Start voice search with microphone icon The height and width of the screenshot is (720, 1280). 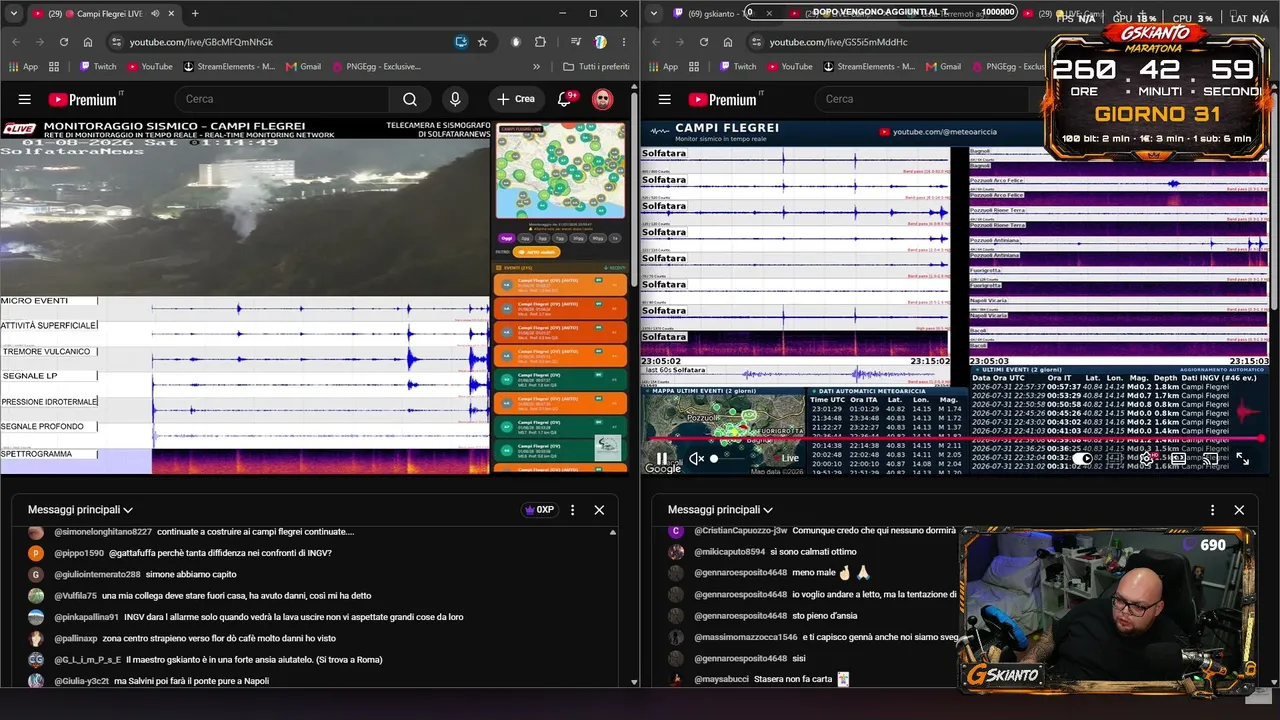(x=455, y=99)
